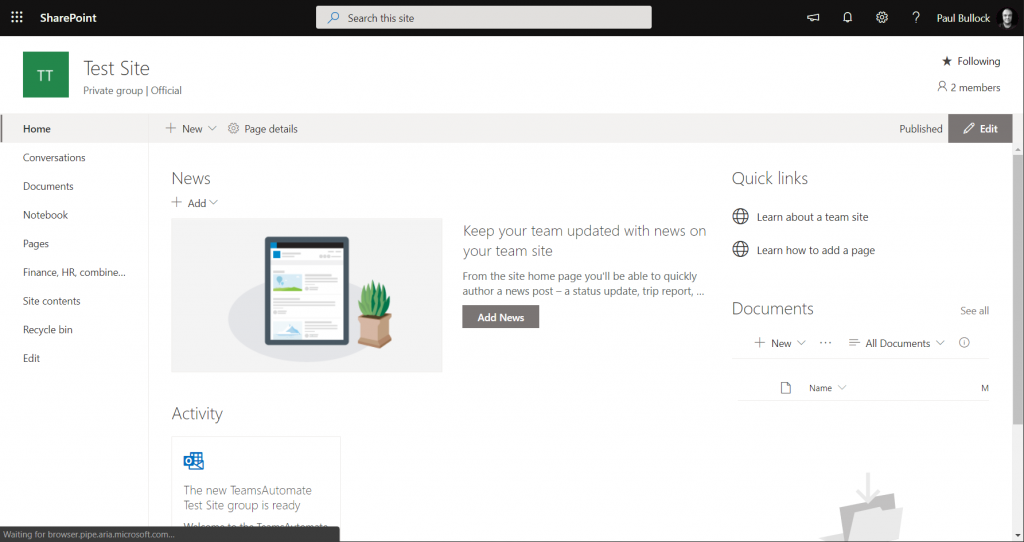Open notifications bell icon
Screen dimensions: 1024x542
click(x=847, y=18)
